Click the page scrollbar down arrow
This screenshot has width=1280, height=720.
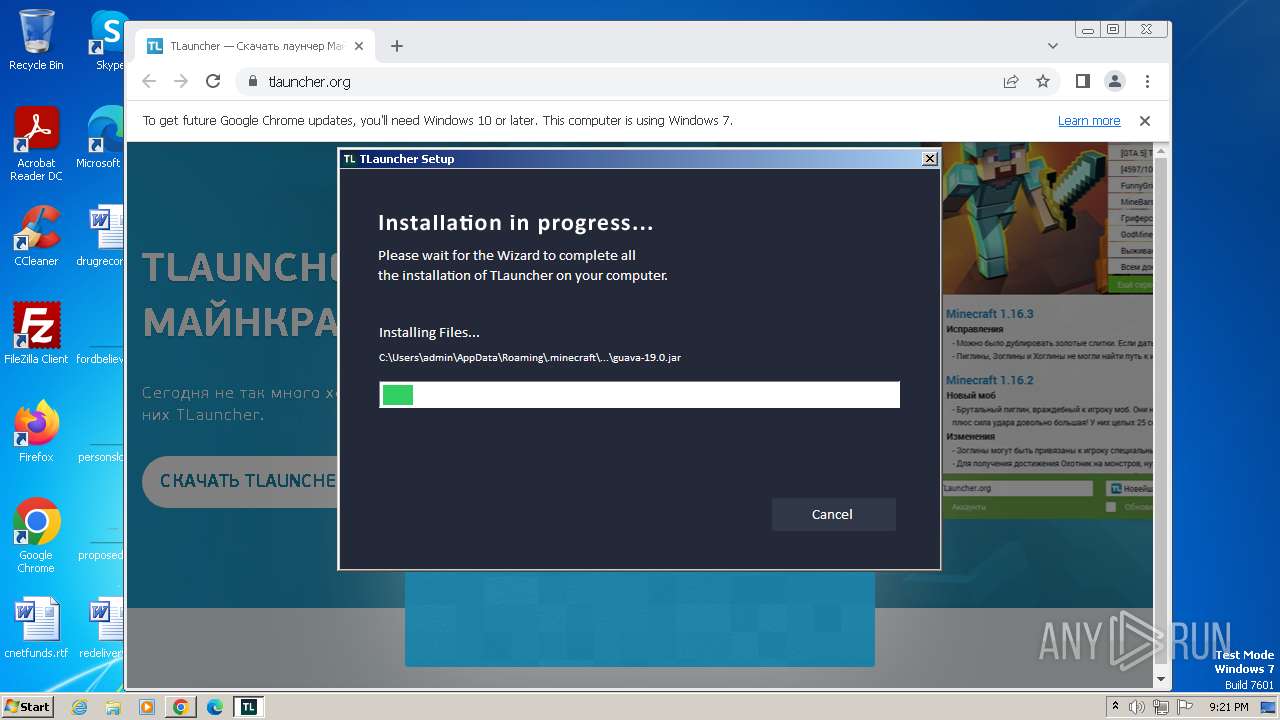(x=1161, y=680)
